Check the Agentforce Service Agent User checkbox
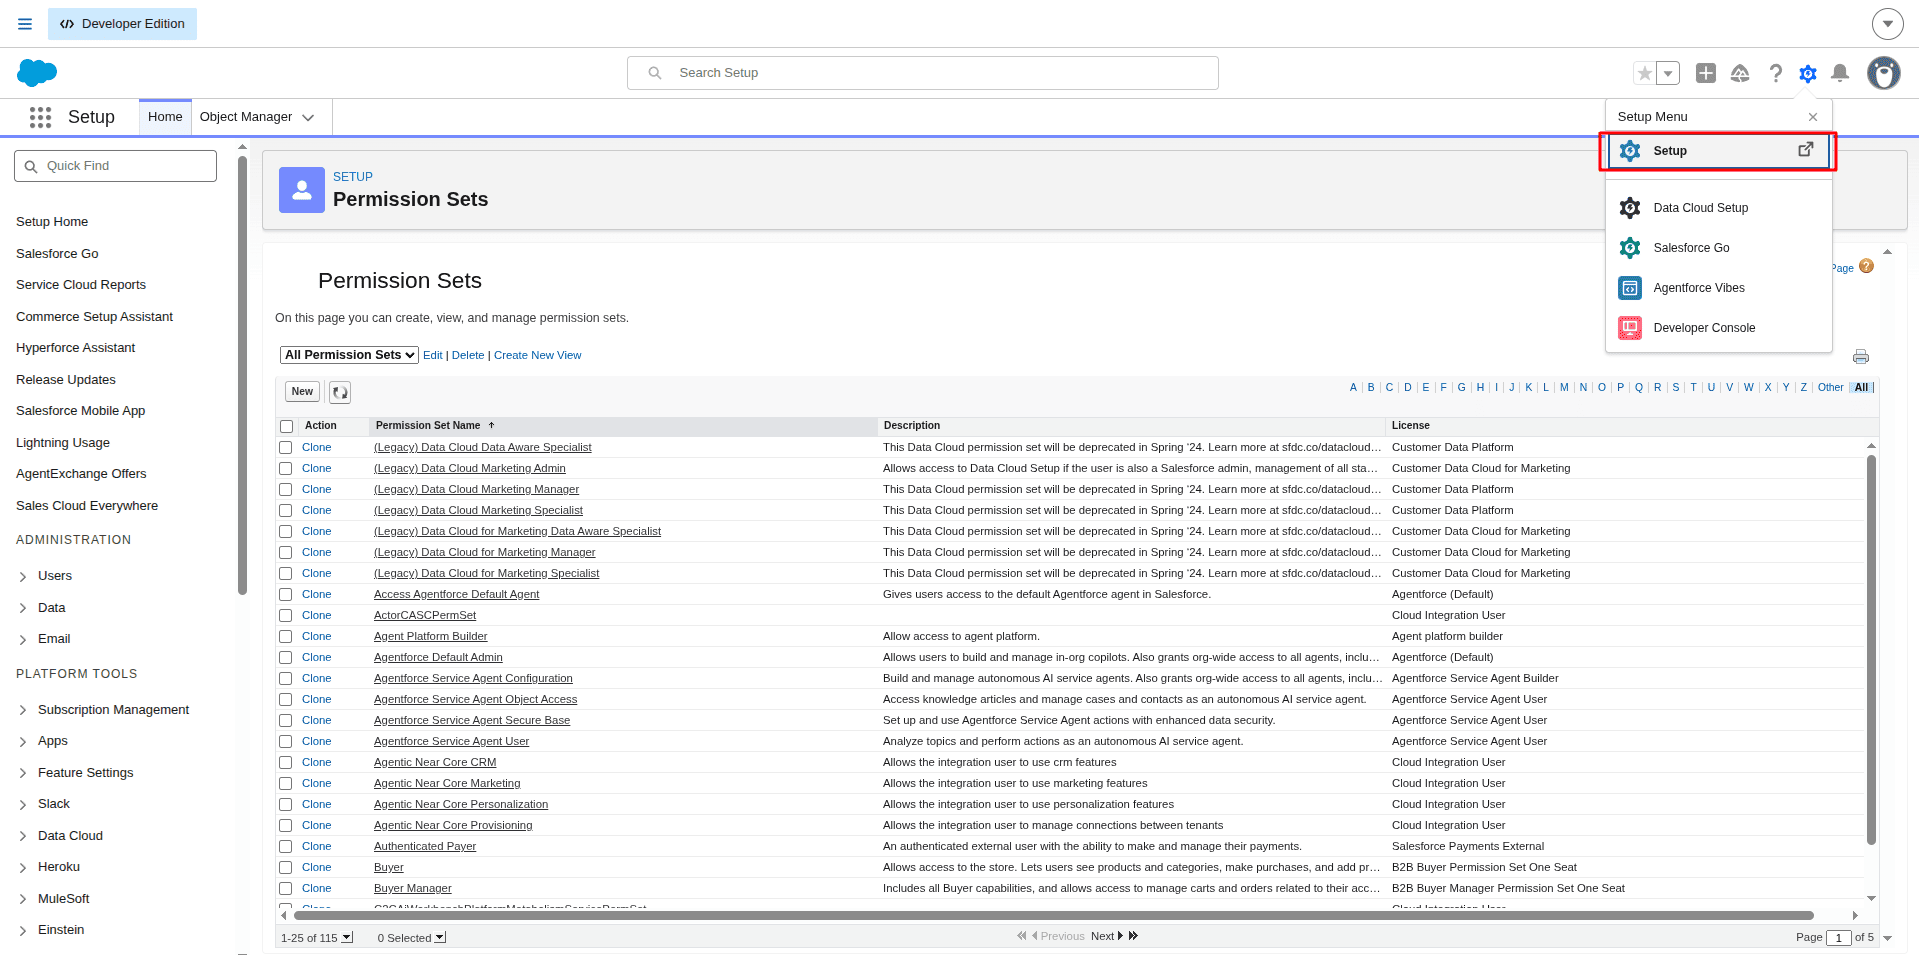Viewport: 1919px width, 955px height. tap(286, 742)
